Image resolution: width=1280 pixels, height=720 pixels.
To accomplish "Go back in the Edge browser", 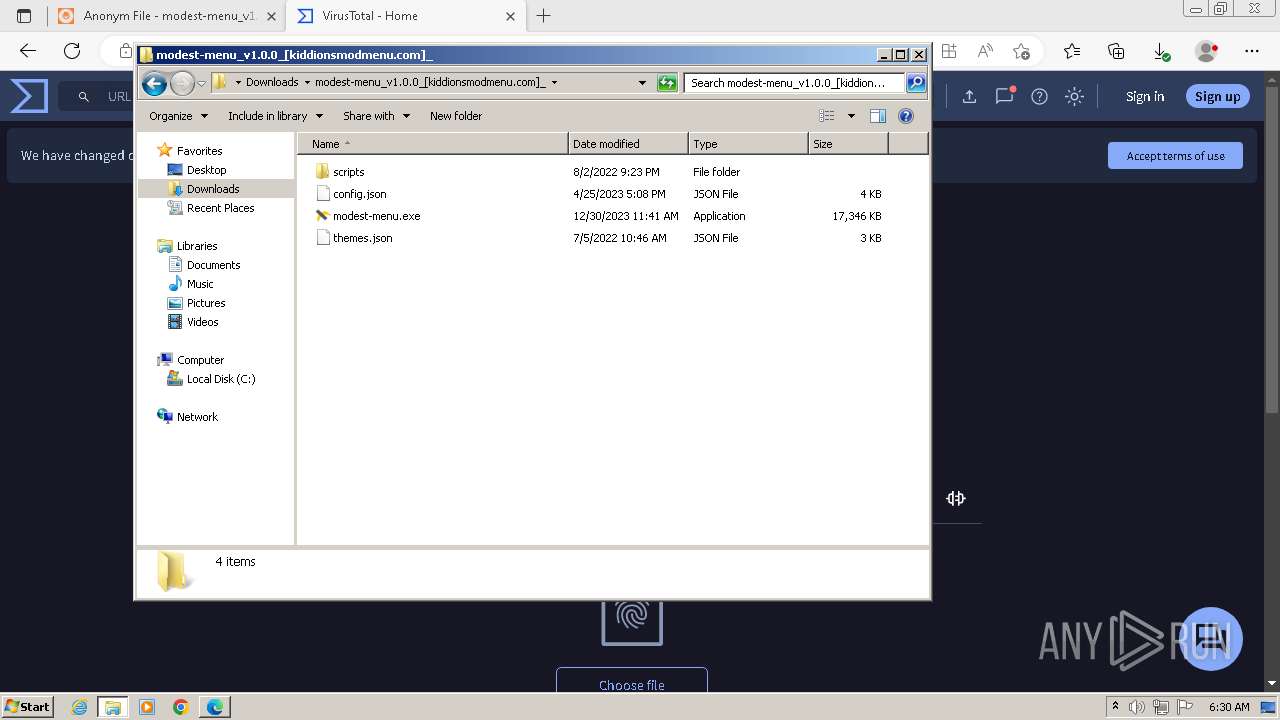I will [x=28, y=51].
